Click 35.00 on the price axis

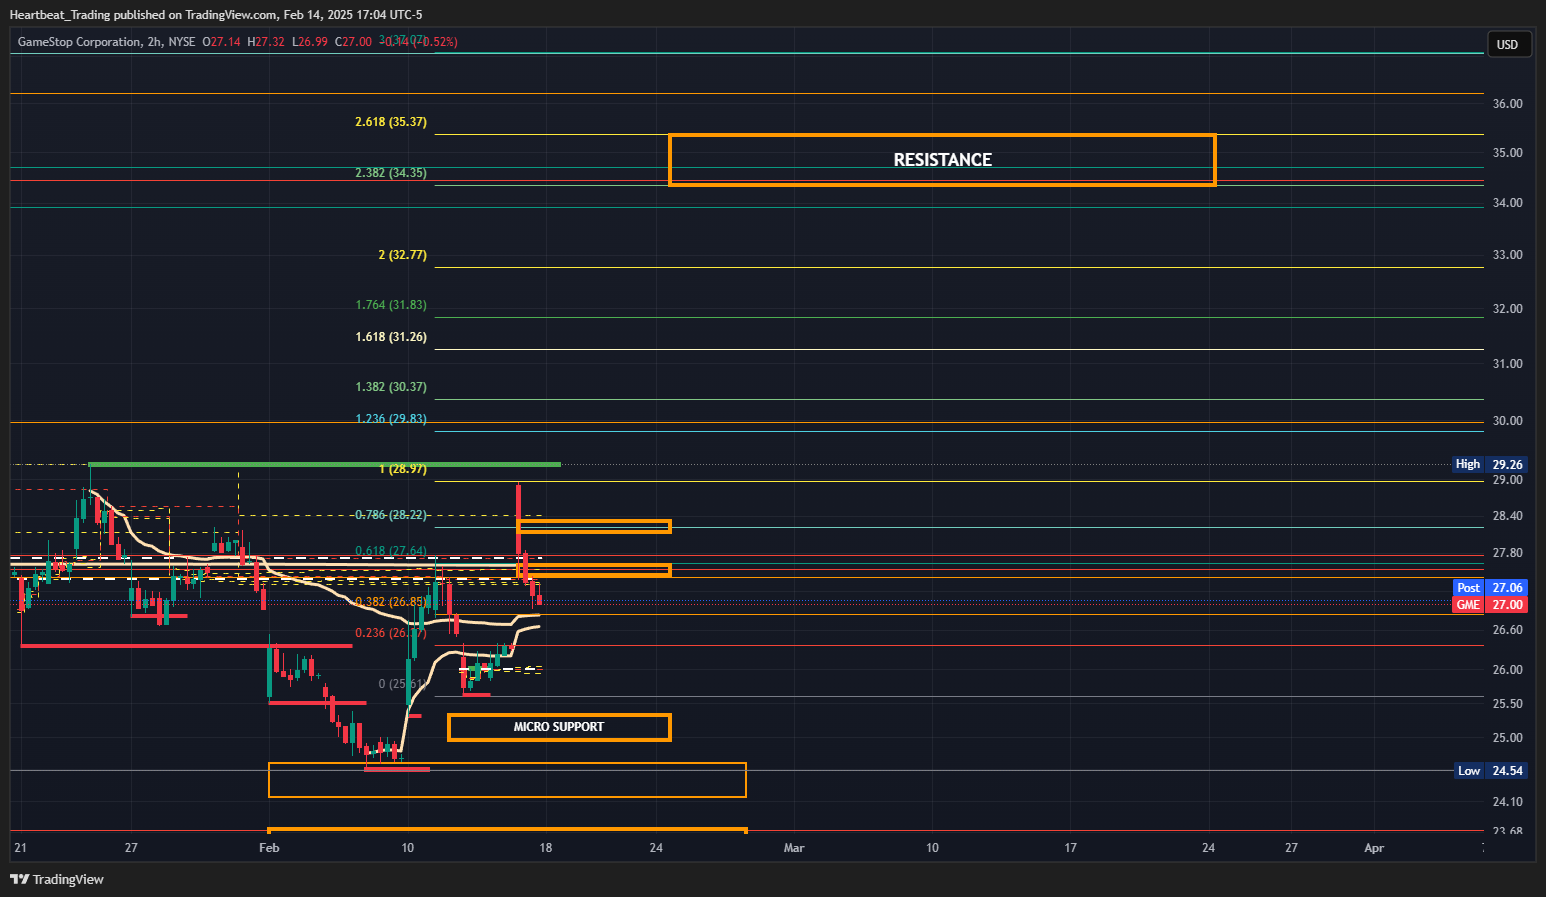1507,153
